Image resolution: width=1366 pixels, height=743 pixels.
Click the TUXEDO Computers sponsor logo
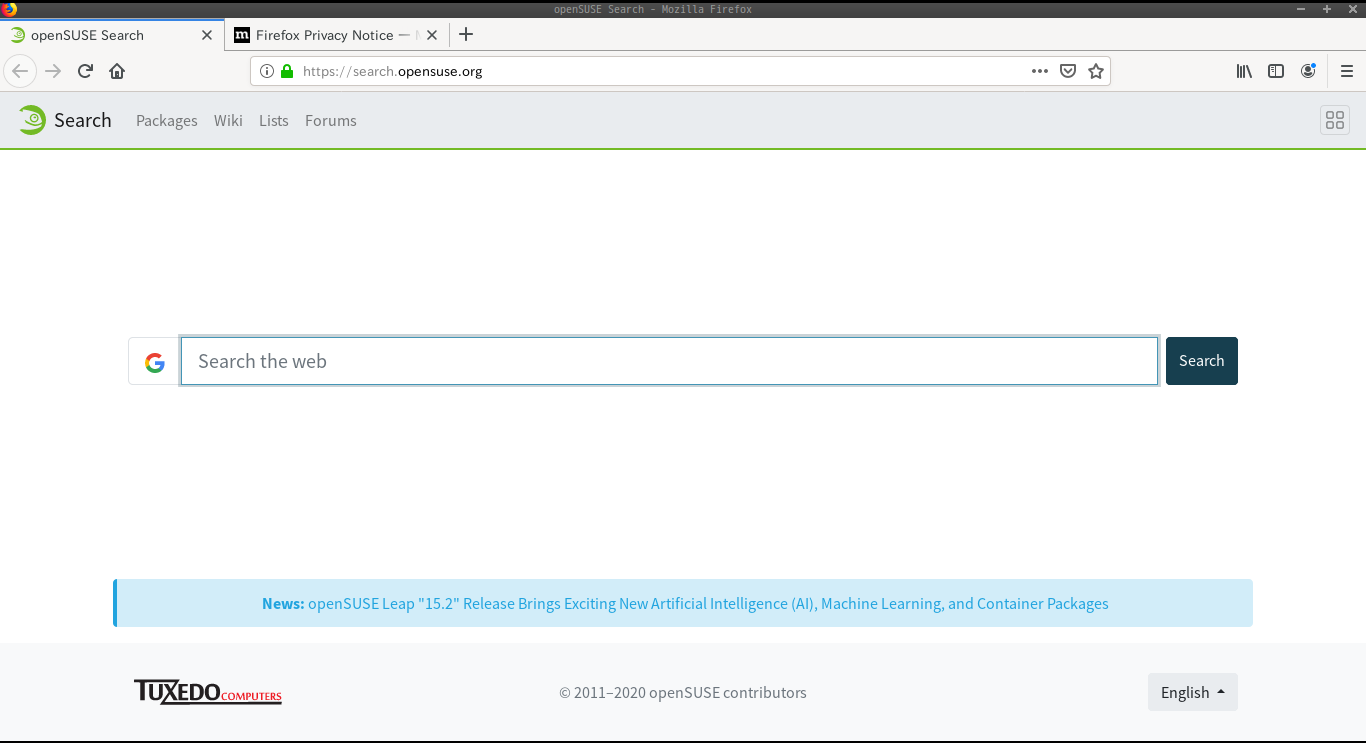(208, 692)
